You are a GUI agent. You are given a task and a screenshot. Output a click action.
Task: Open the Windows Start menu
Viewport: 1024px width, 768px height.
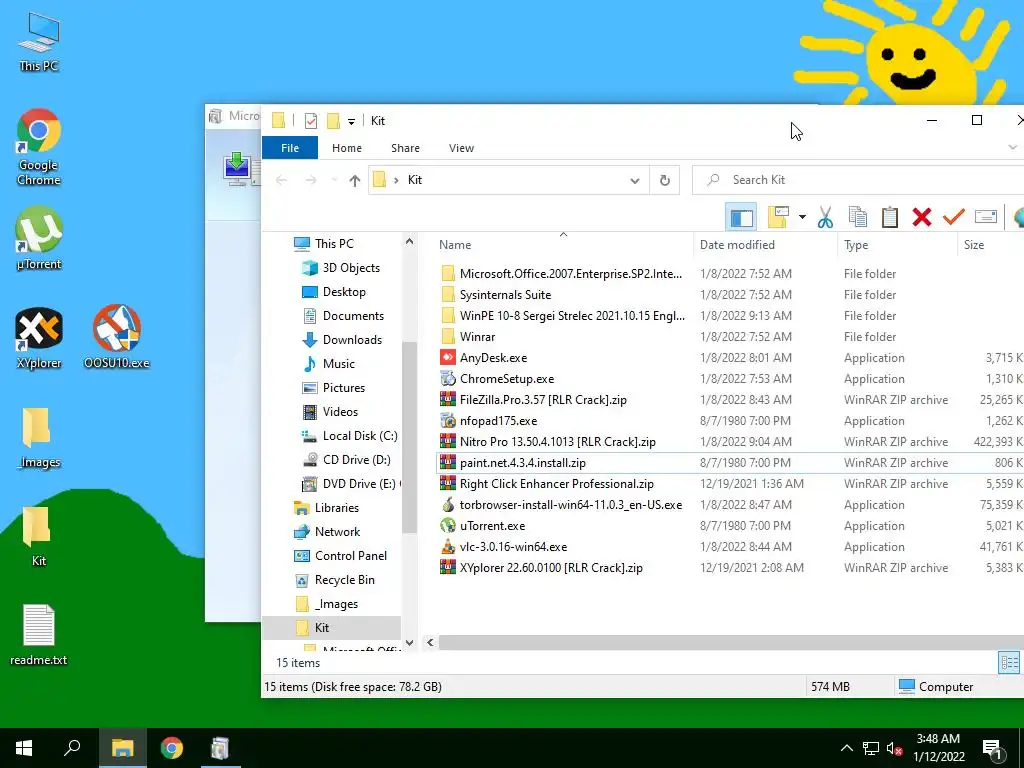click(x=24, y=748)
